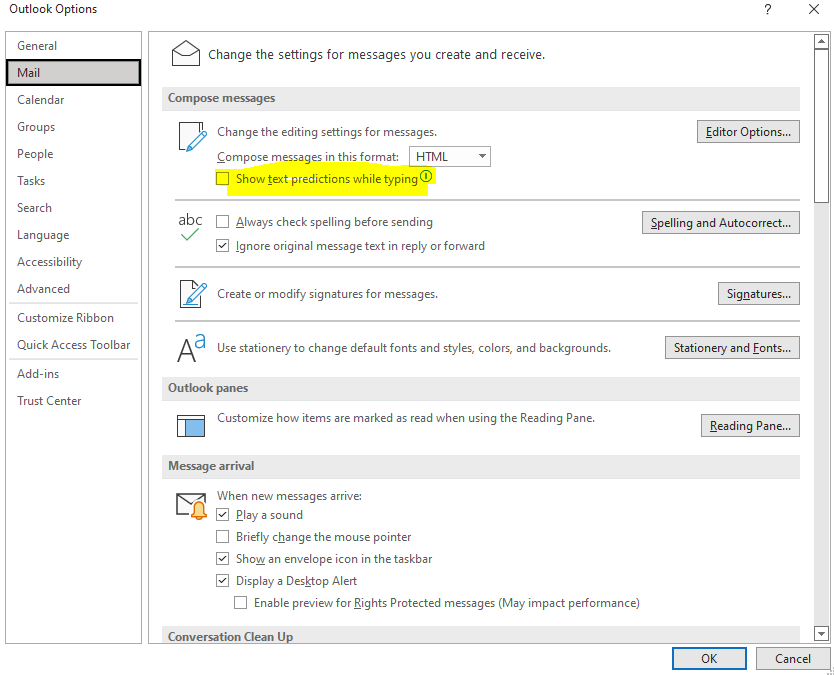Open the Trust Center category

click(73, 401)
